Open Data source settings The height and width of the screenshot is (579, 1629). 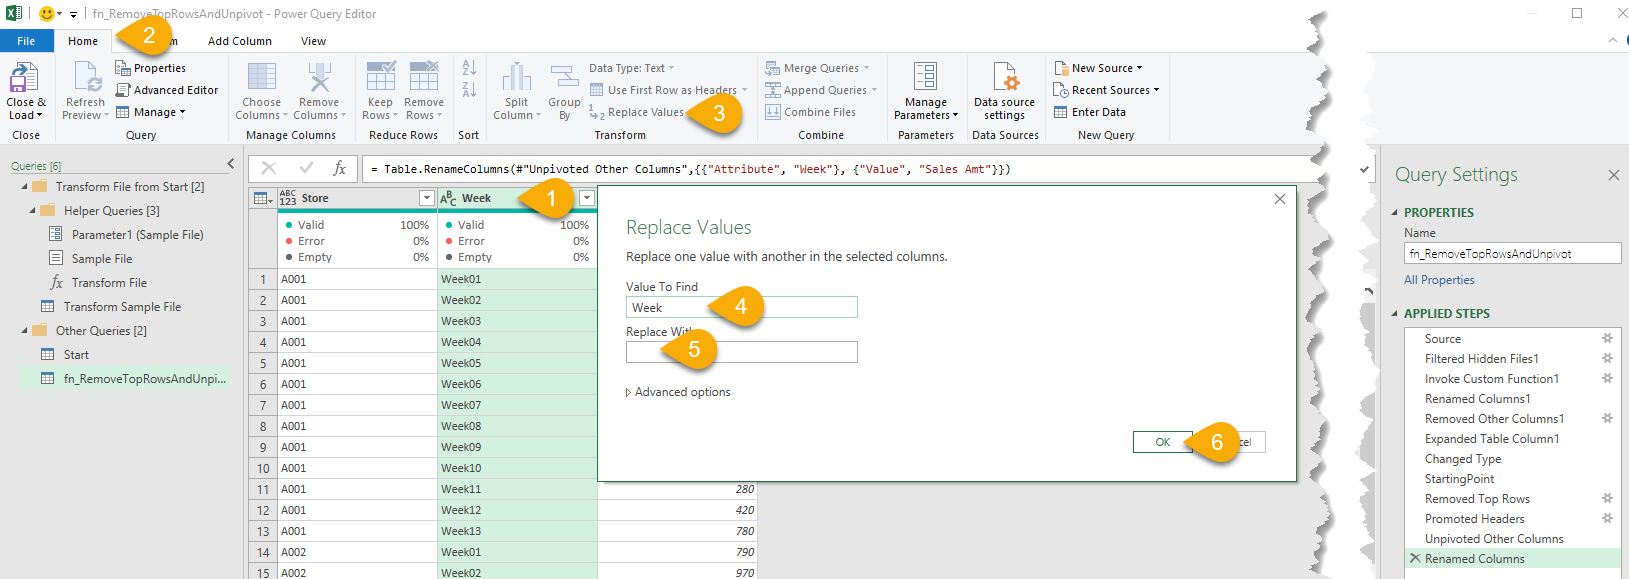click(x=1004, y=78)
